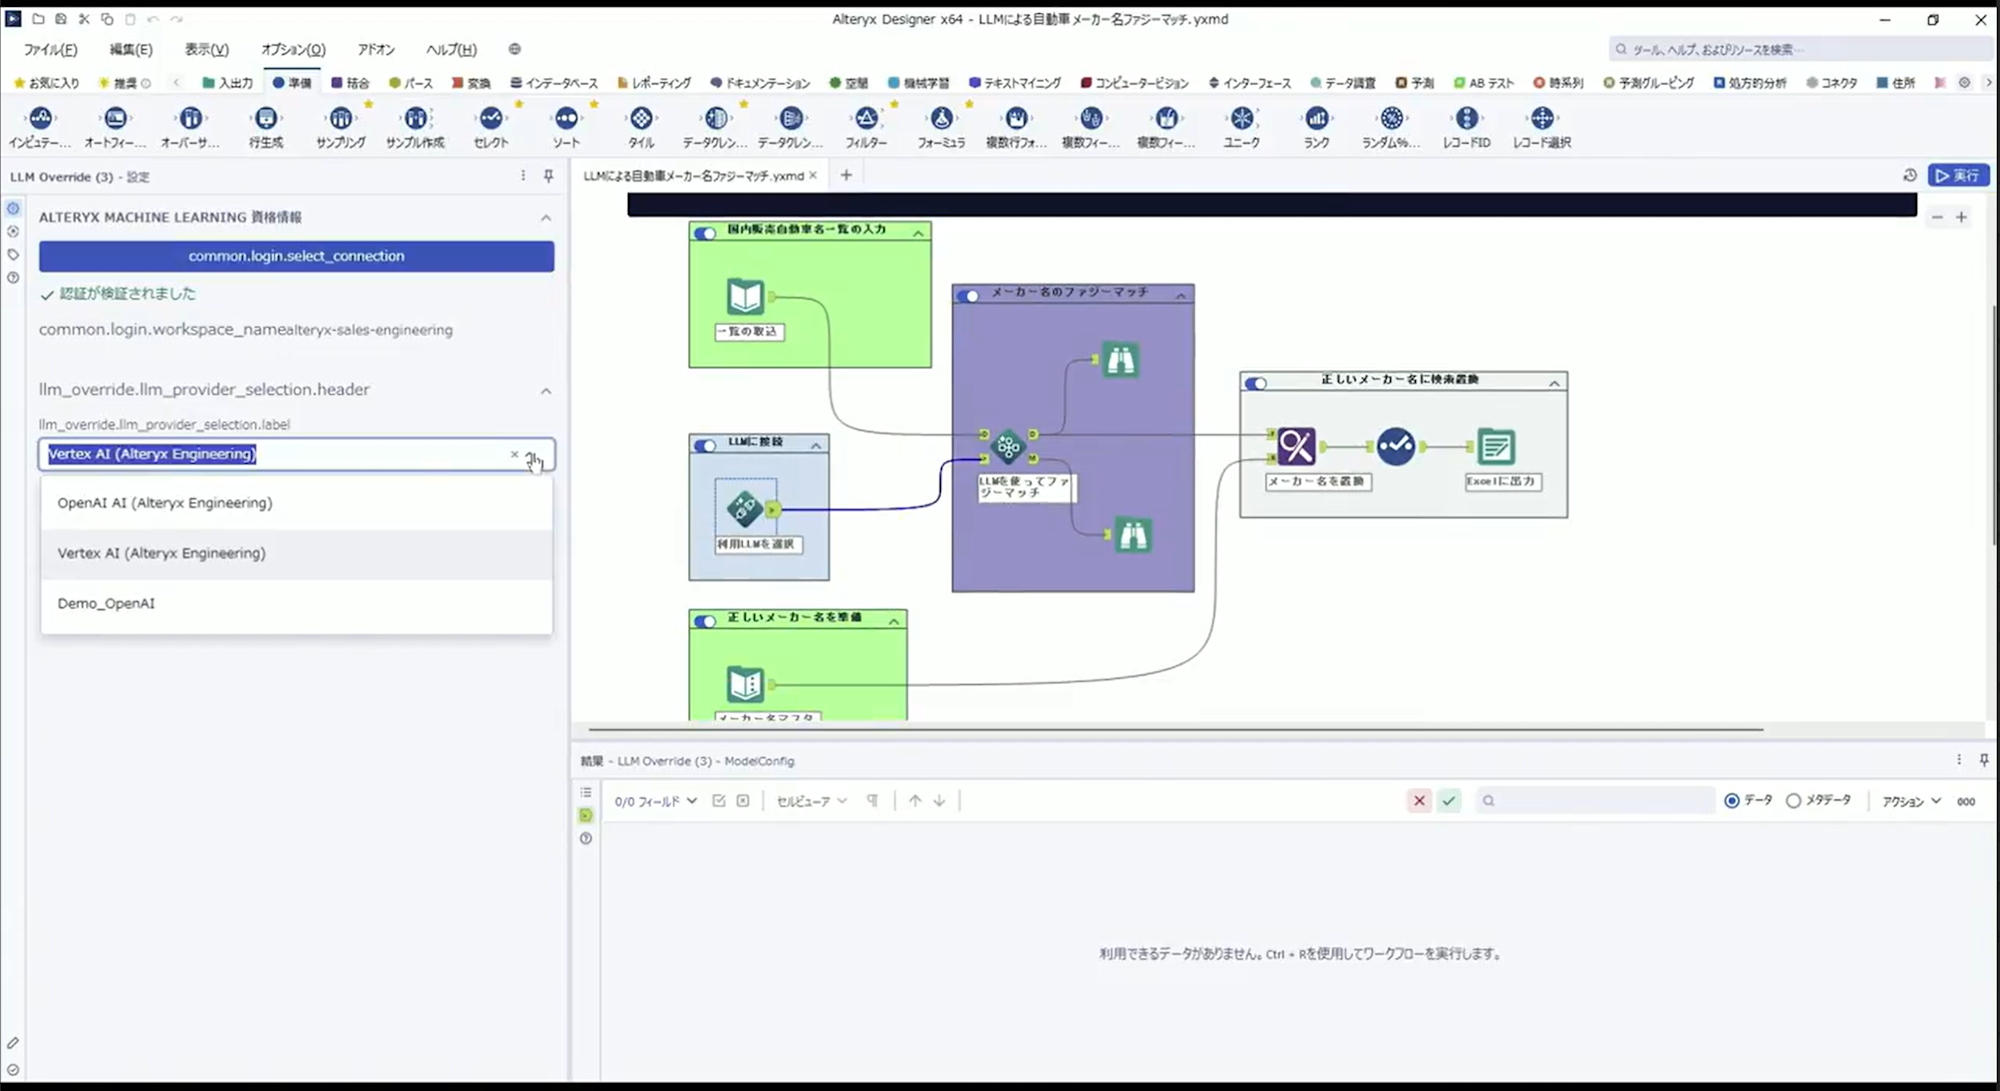Image resolution: width=2000 pixels, height=1091 pixels.
Task: Select the オートフィールド tool icon
Action: pyautogui.click(x=115, y=118)
